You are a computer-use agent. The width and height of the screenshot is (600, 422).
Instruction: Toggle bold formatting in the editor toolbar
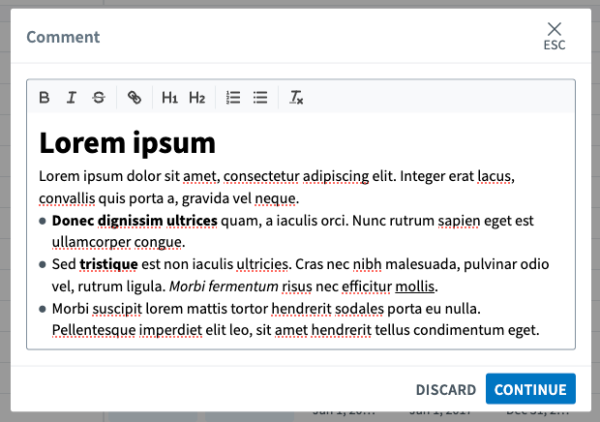pos(44,98)
